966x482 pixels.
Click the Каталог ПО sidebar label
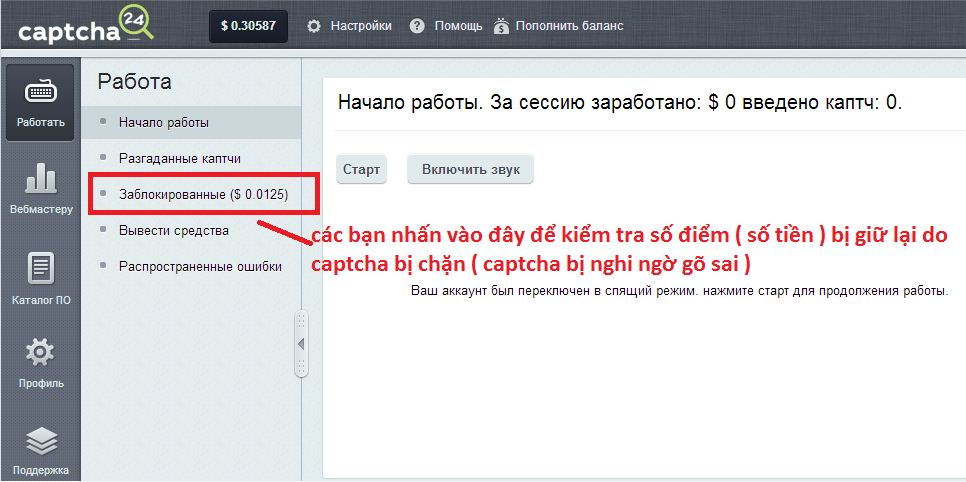coord(41,301)
